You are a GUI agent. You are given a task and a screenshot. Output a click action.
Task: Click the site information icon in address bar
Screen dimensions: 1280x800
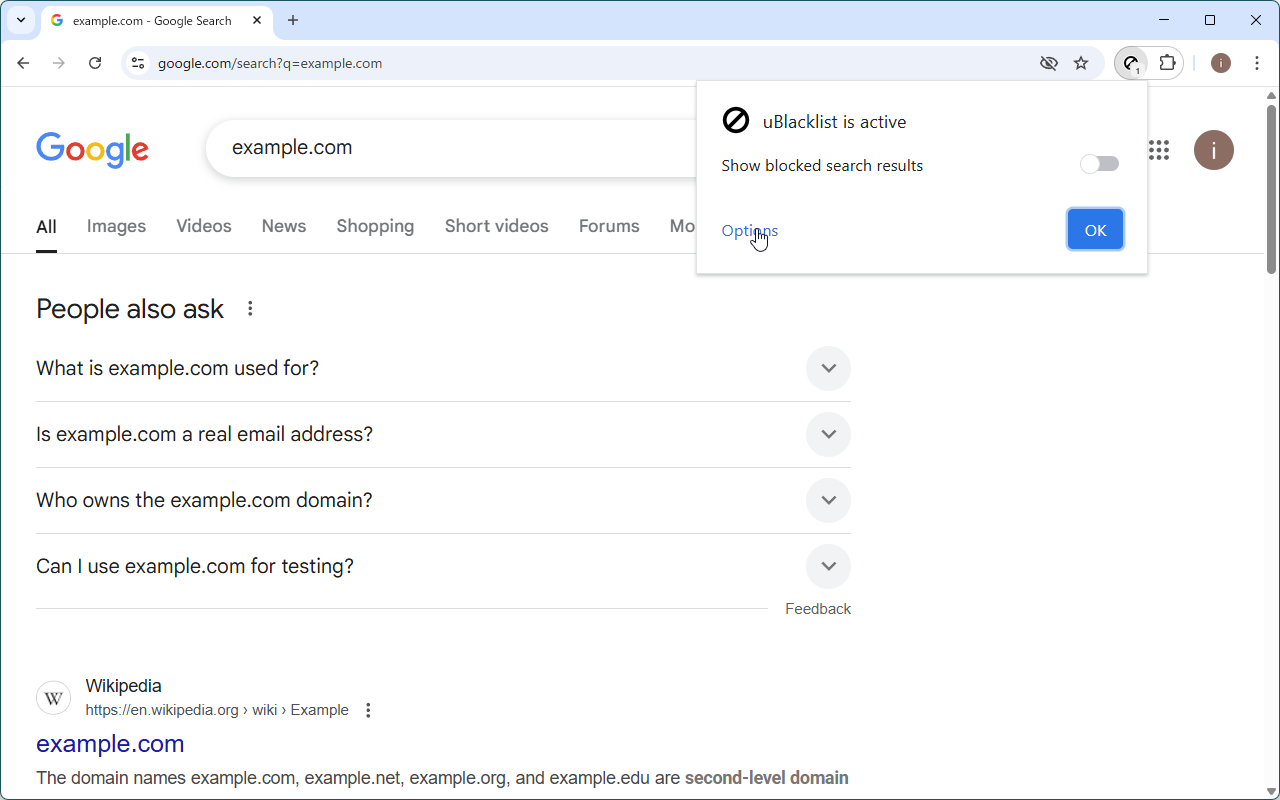(139, 63)
